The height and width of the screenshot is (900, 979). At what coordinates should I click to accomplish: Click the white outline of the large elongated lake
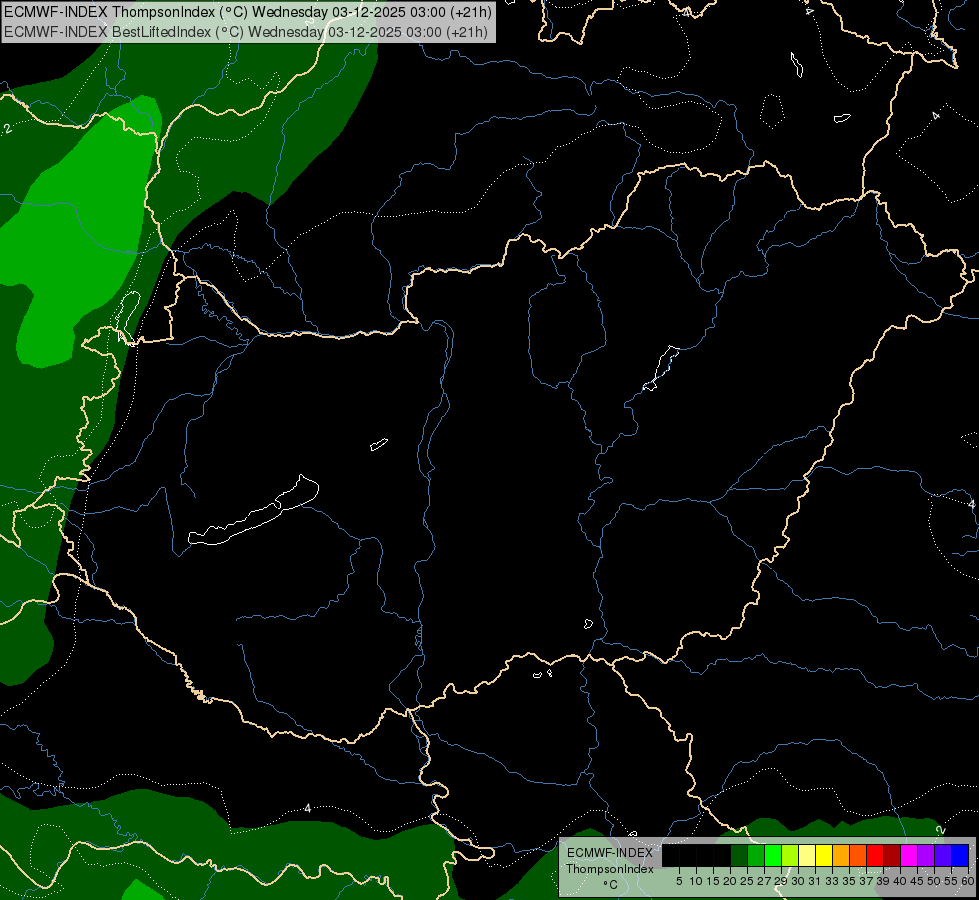tap(253, 511)
